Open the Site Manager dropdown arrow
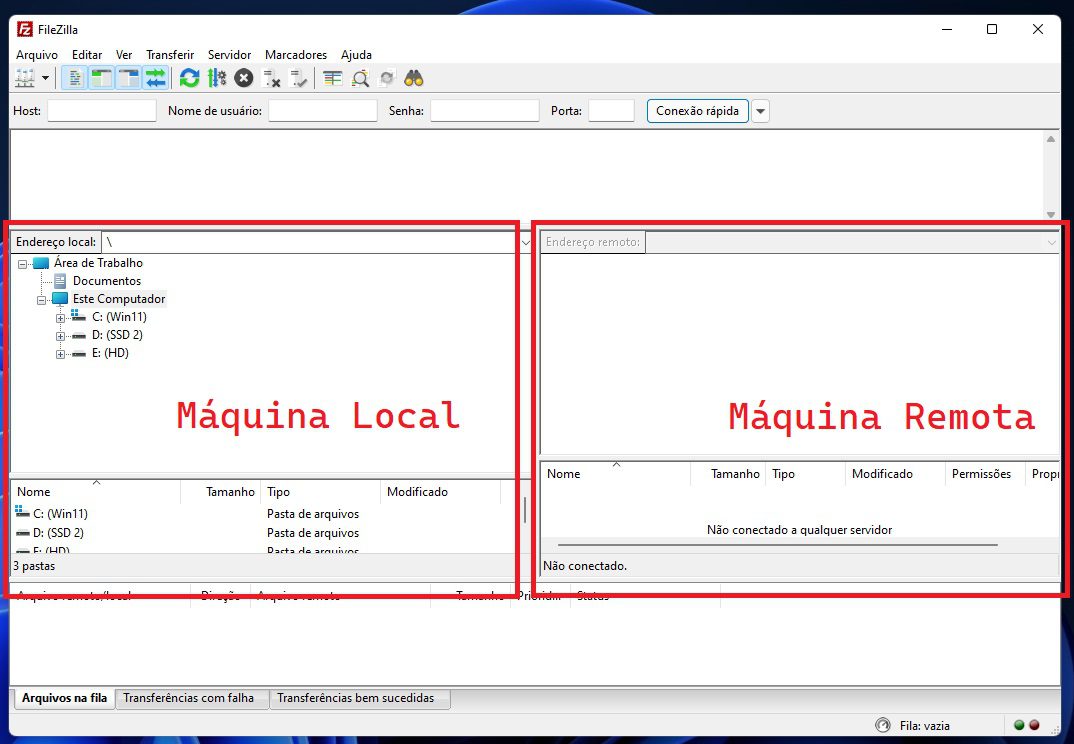Viewport: 1074px width, 744px height. (45, 79)
